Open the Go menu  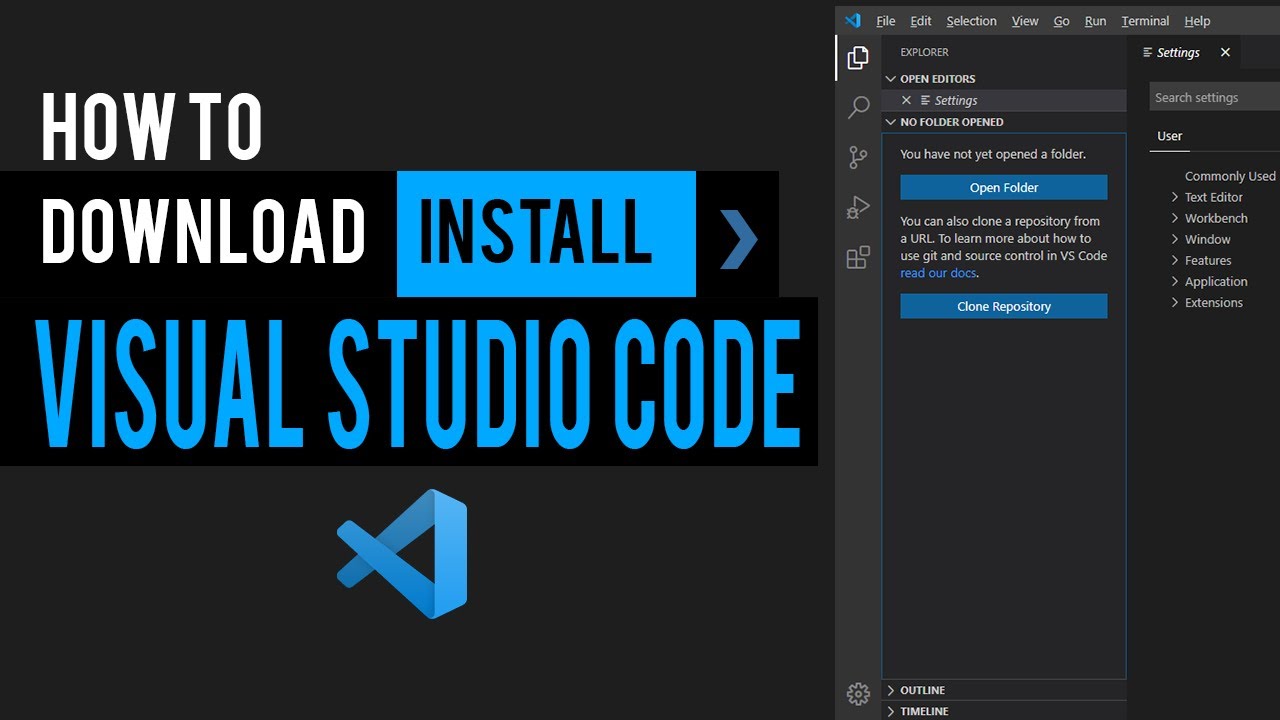[x=1061, y=21]
